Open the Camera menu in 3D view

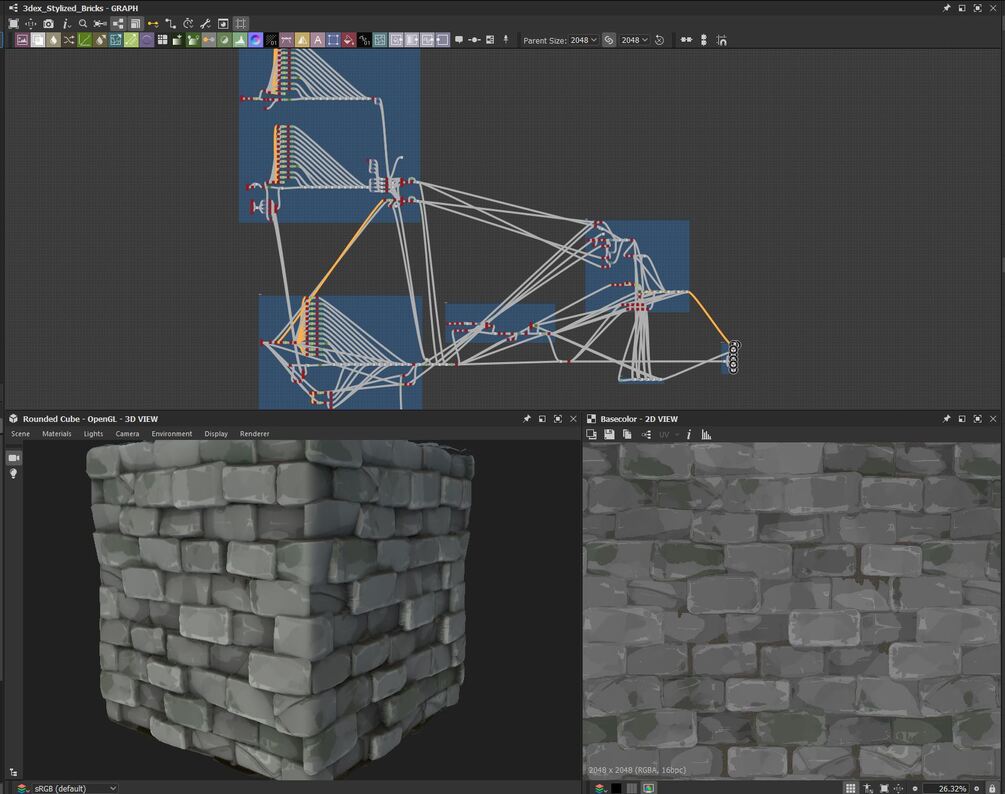click(128, 434)
